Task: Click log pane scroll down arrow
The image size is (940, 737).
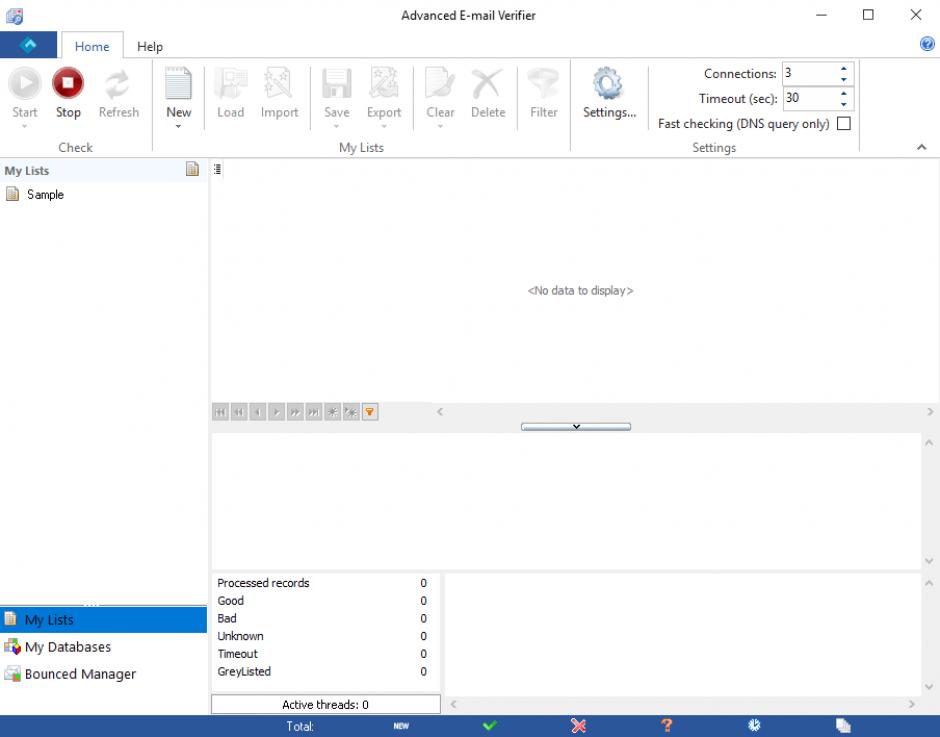Action: pyautogui.click(x=929, y=561)
